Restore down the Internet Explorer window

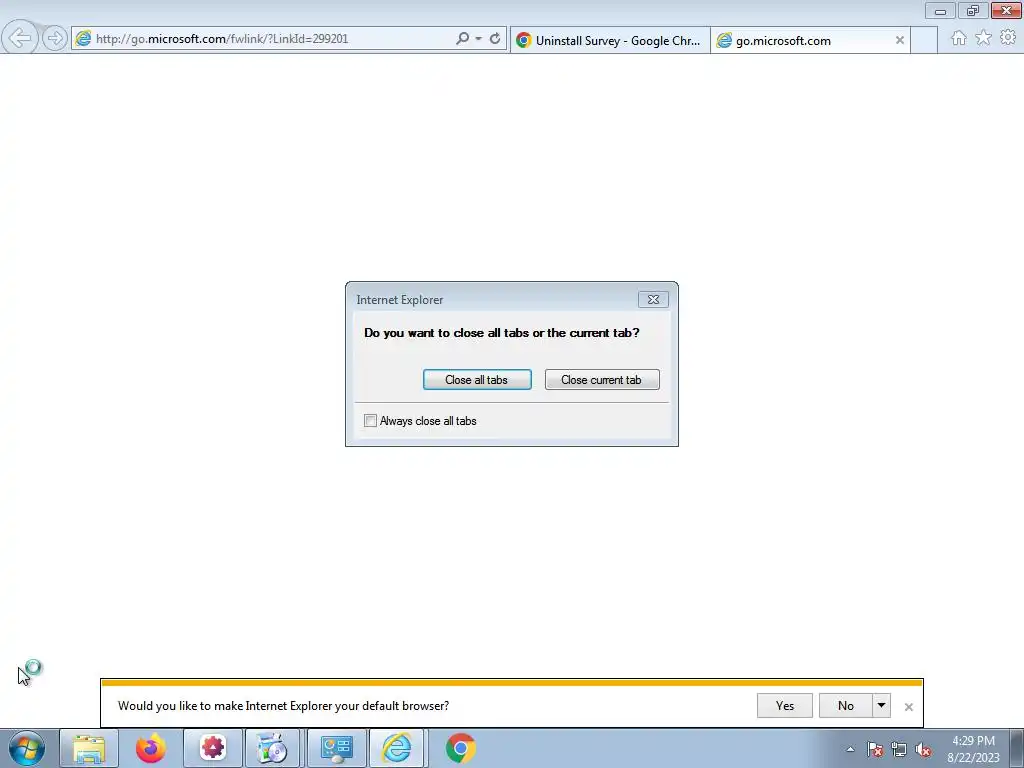(973, 10)
